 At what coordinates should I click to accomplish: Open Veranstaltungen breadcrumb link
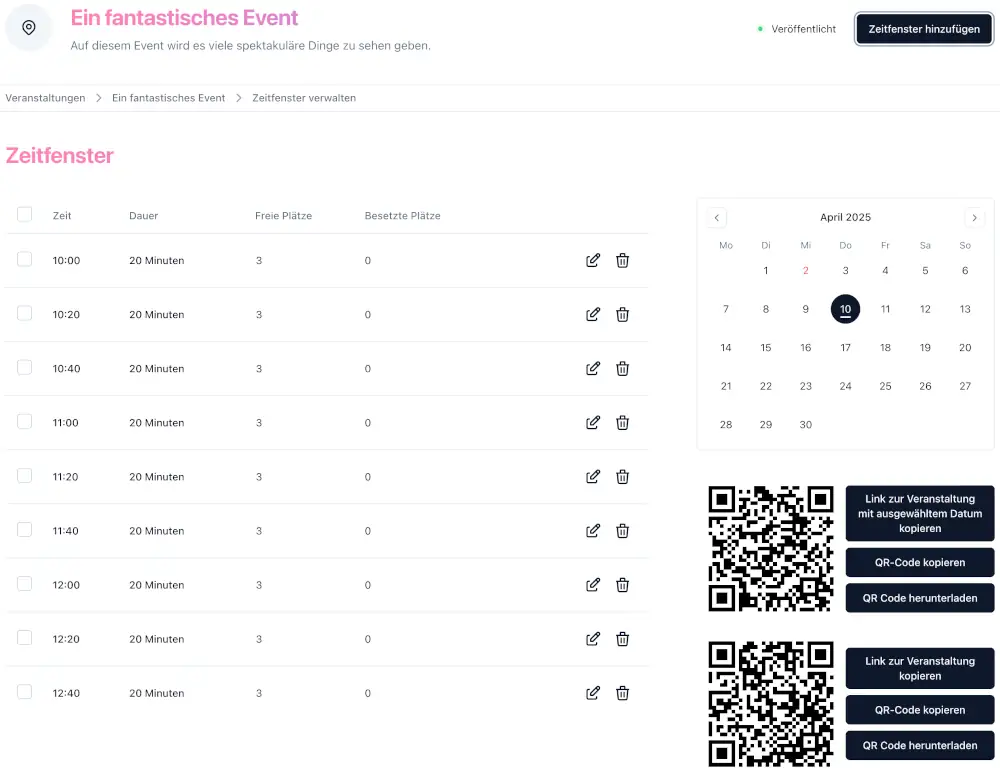[45, 98]
